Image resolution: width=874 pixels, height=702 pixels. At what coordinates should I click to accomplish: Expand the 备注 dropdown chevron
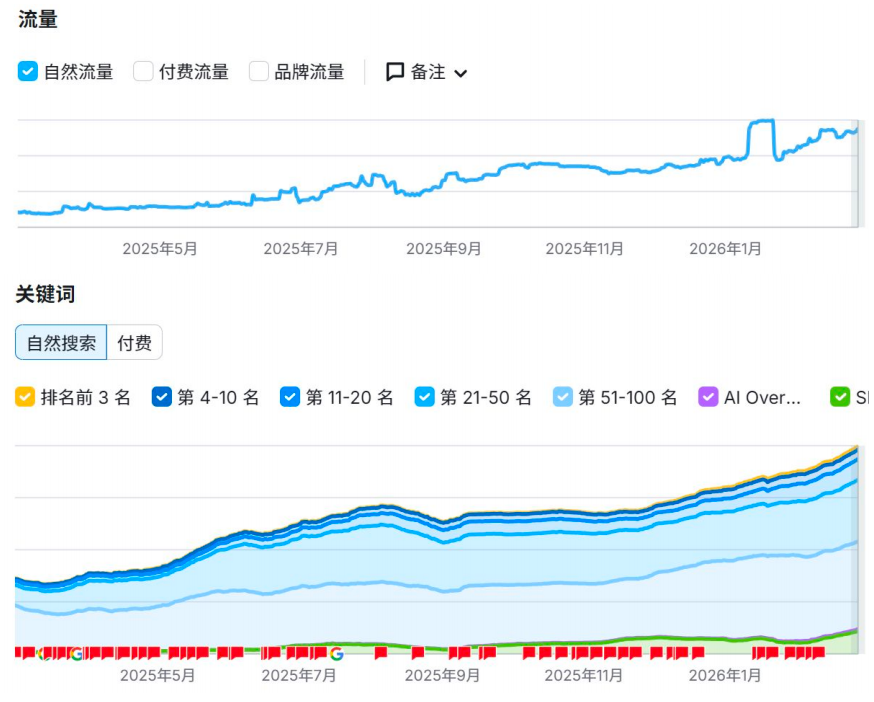pyautogui.click(x=461, y=73)
